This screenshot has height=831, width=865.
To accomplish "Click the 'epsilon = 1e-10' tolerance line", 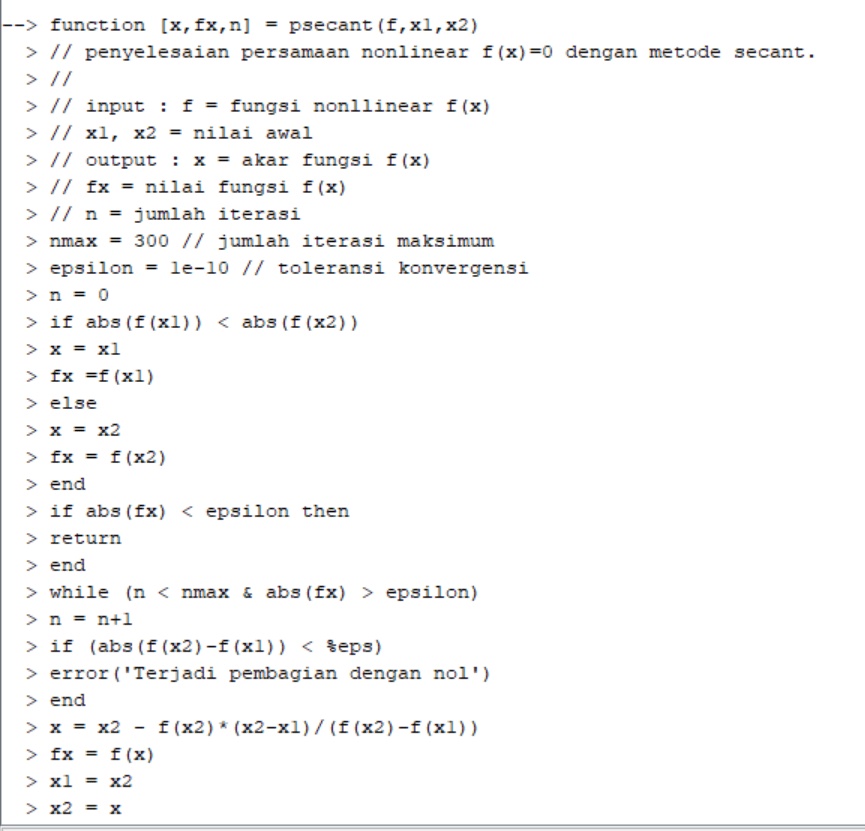I will click(289, 268).
